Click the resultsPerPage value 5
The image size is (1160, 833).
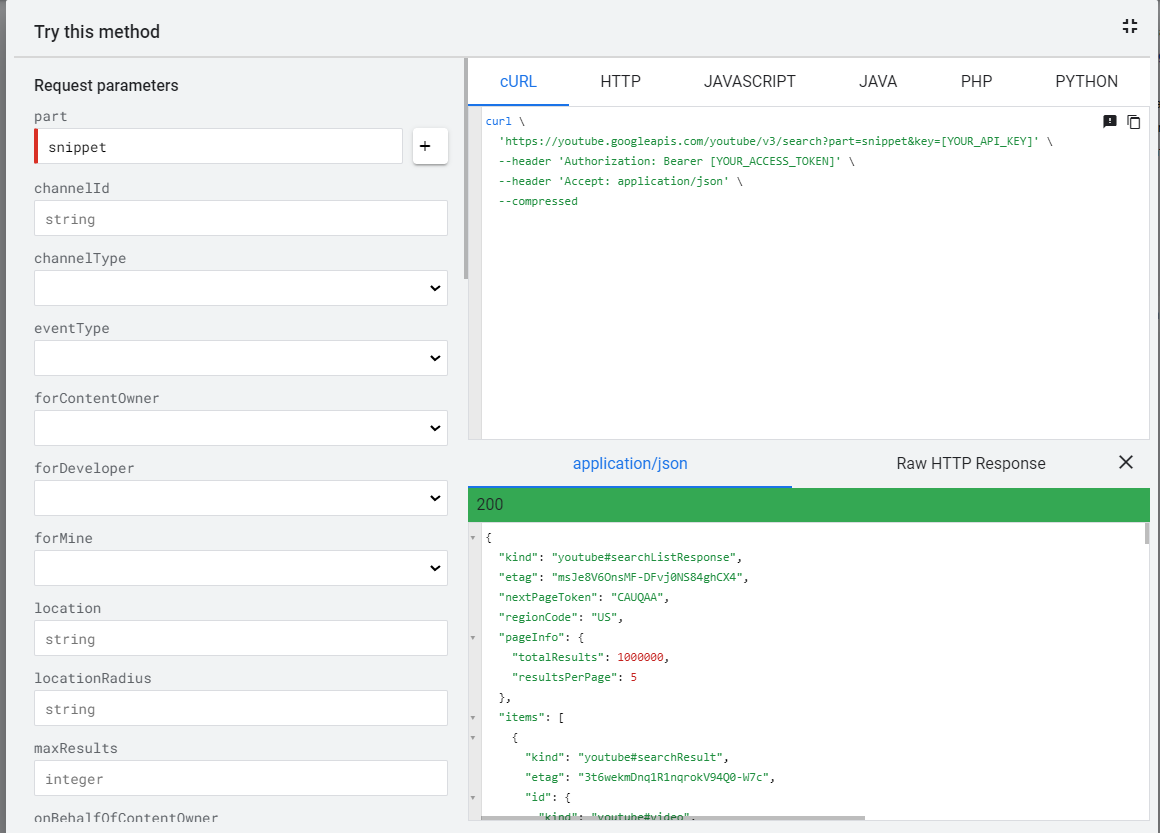tap(633, 677)
